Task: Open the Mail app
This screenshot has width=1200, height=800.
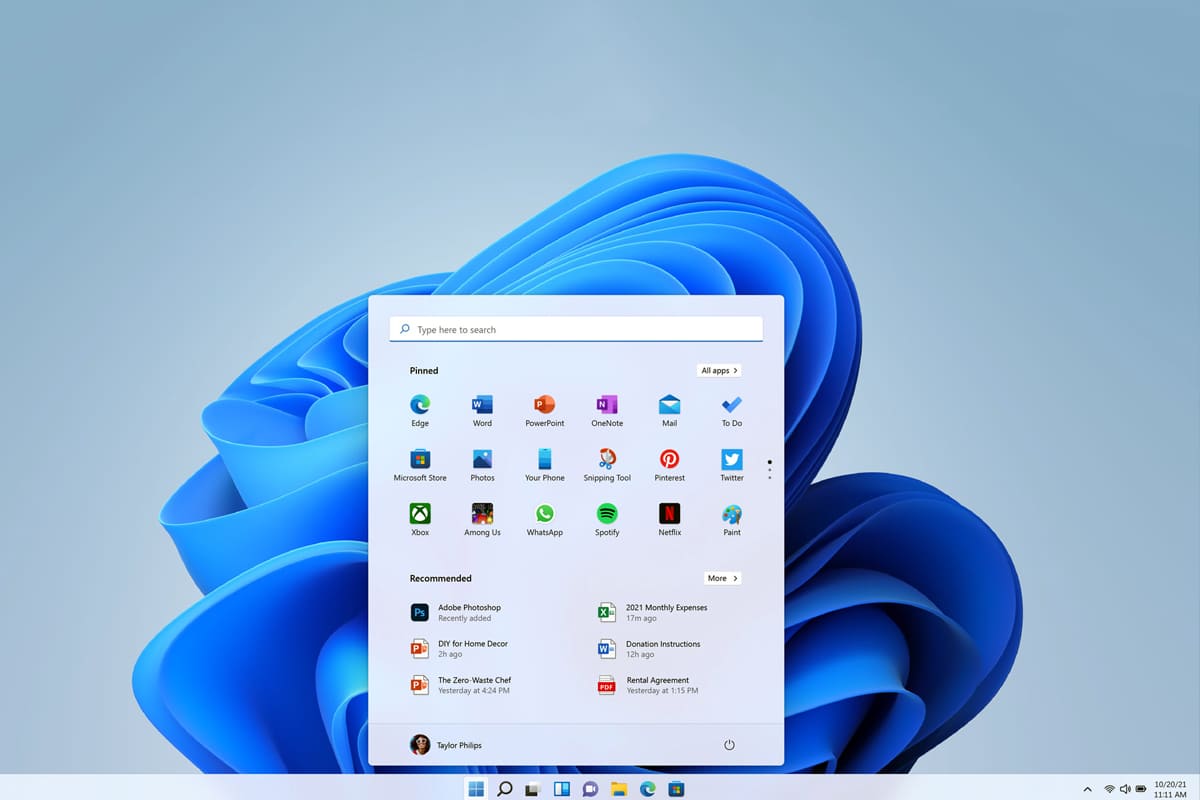Action: (x=669, y=410)
